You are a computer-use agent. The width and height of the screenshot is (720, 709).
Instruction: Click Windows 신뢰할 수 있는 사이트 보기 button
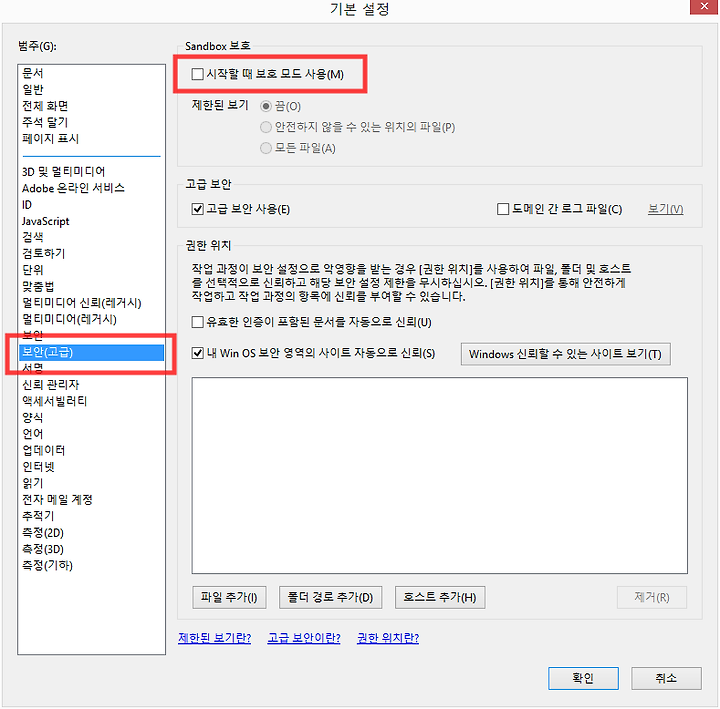[x=565, y=354]
